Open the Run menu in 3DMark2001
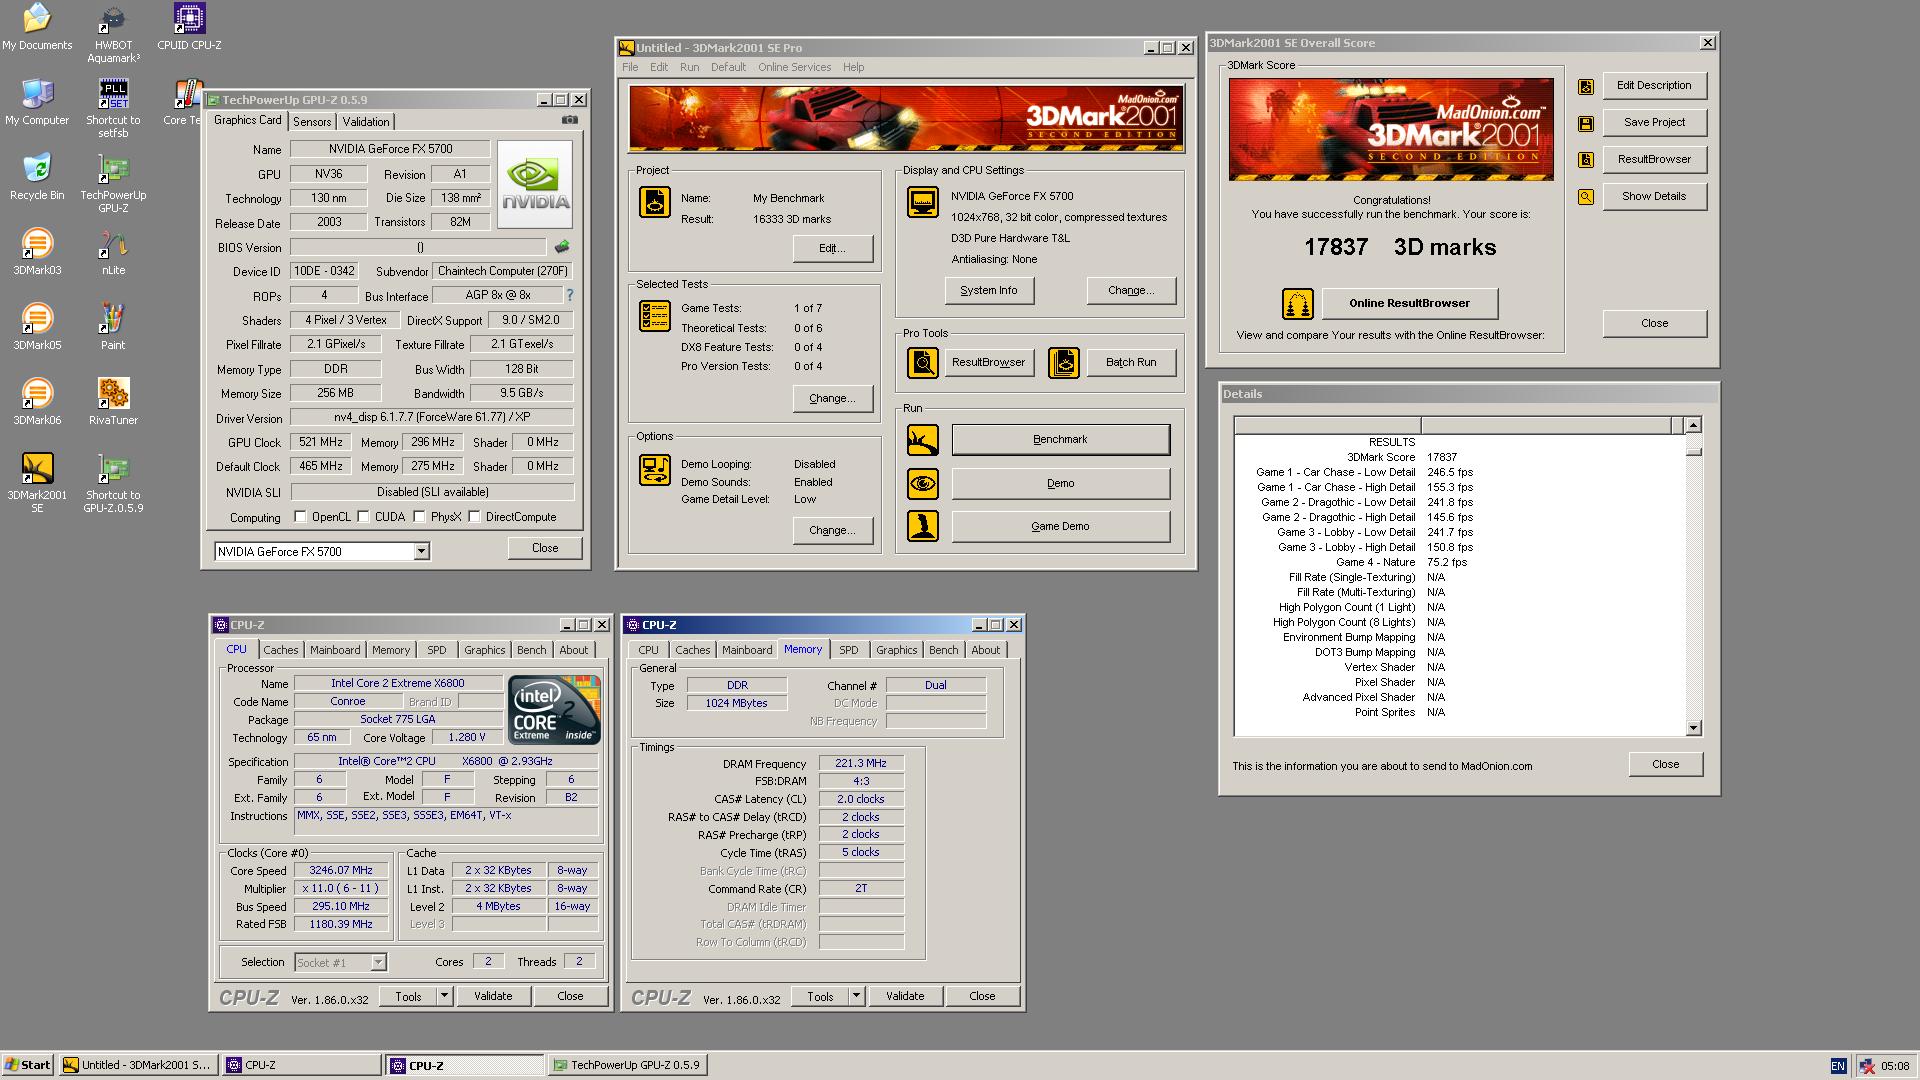The image size is (1920, 1080). coord(689,67)
